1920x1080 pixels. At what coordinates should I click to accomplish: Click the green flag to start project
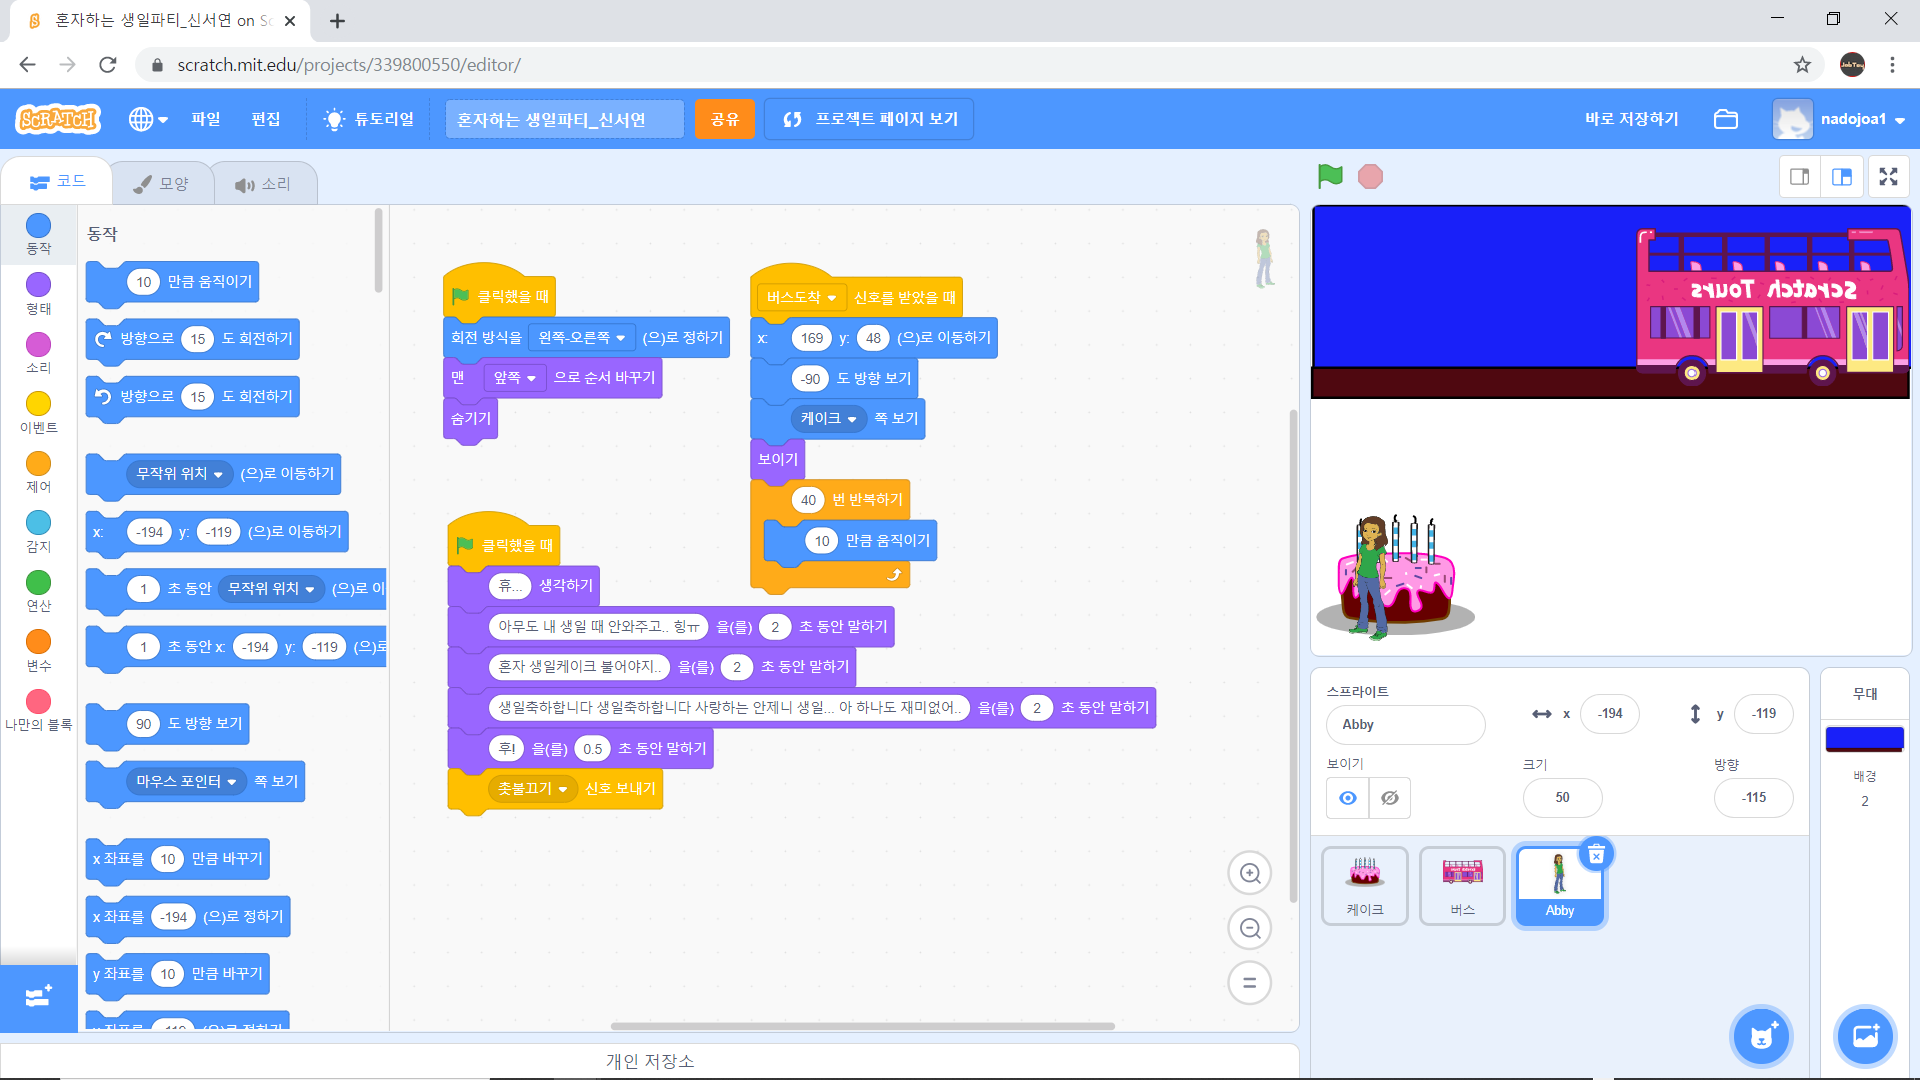pyautogui.click(x=1330, y=177)
